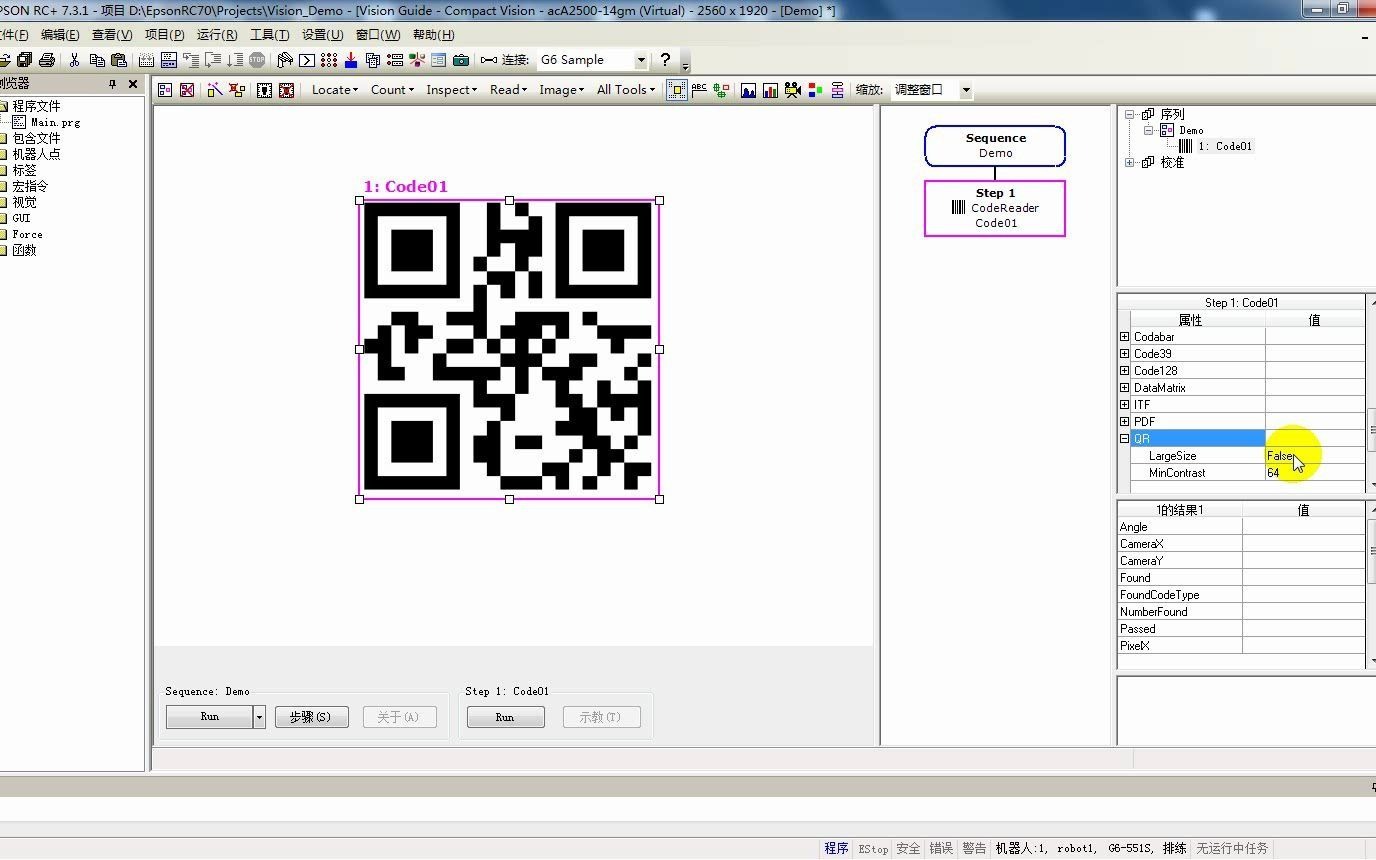The height and width of the screenshot is (860, 1376).
Task: Open the Statistics bar chart icon
Action: coord(770,90)
